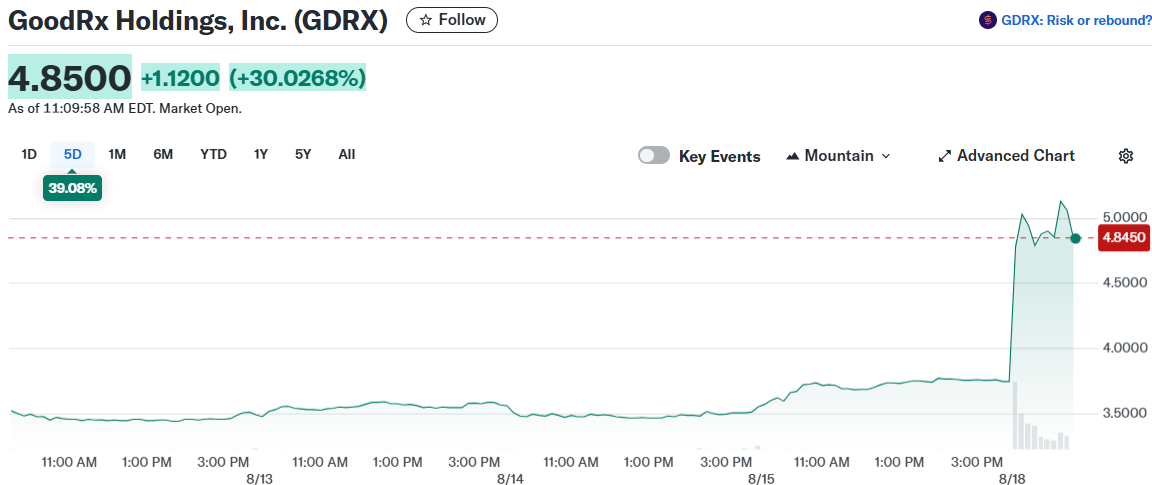This screenshot has width=1152, height=485.
Task: Select the 5Y time range tab
Action: 303,154
